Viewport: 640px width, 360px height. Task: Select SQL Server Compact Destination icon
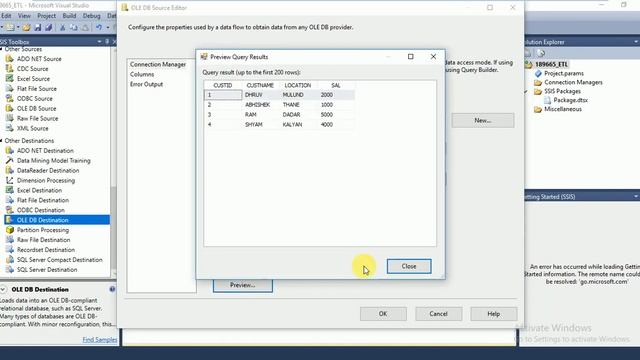[9, 260]
